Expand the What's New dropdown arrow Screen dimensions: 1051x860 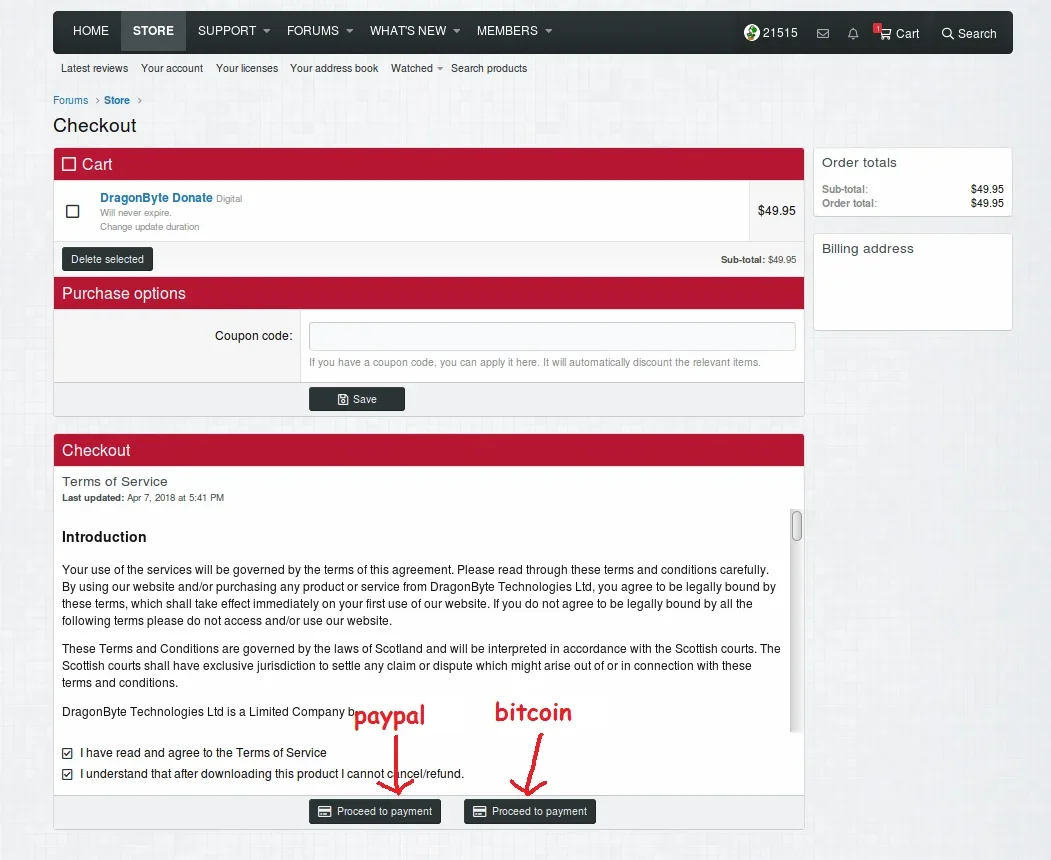pyautogui.click(x=456, y=31)
